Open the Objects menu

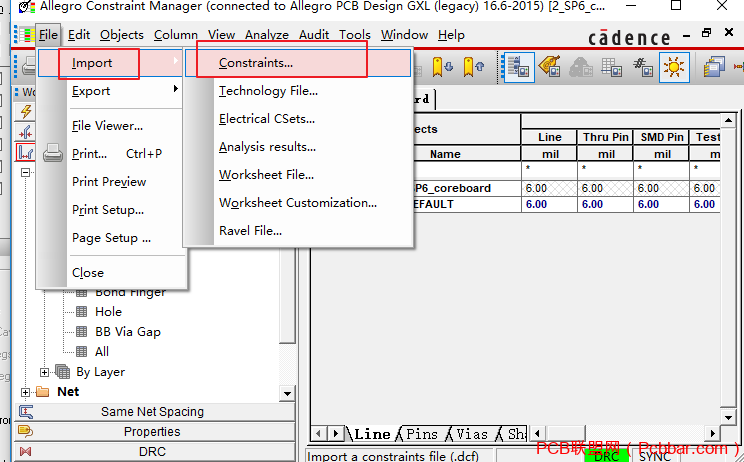click(121, 35)
